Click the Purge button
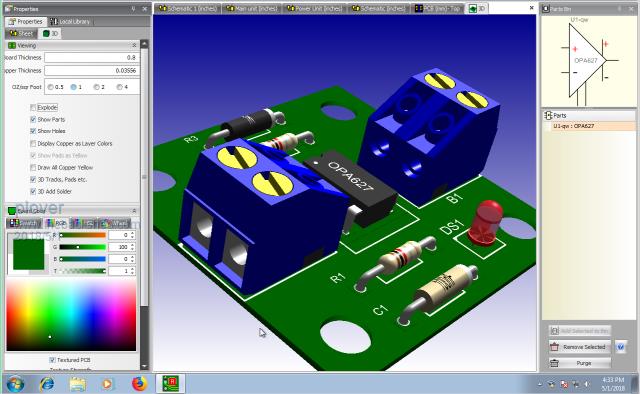Viewport: 640px width, 394px height. point(580,363)
